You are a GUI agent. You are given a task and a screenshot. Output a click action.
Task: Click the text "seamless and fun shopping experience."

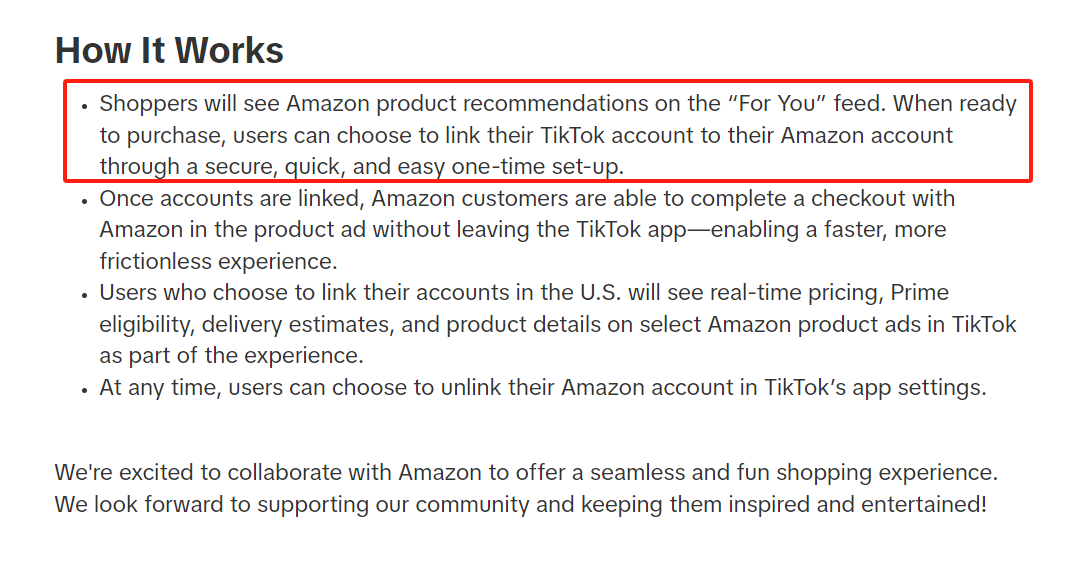(794, 473)
